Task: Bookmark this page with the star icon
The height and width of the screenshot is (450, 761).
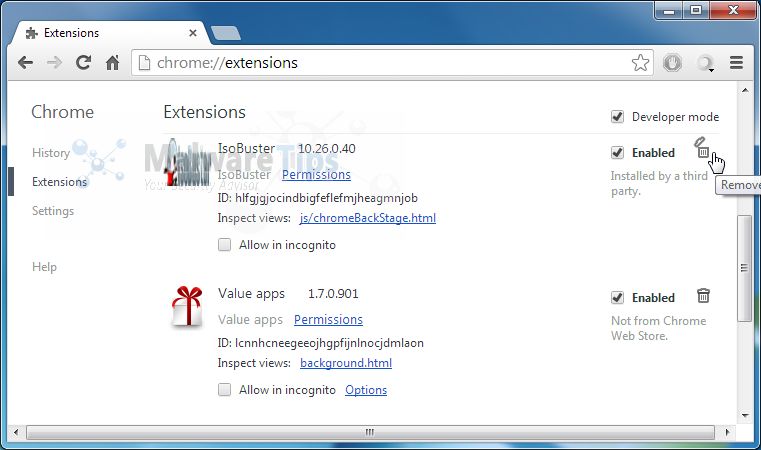Action: pos(640,63)
